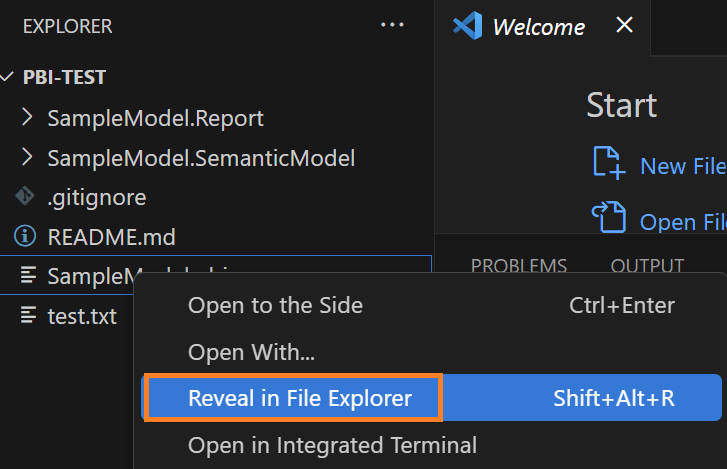Screen dimensions: 727x469
Task: Click the README.md info icon
Action: [x=25, y=237]
